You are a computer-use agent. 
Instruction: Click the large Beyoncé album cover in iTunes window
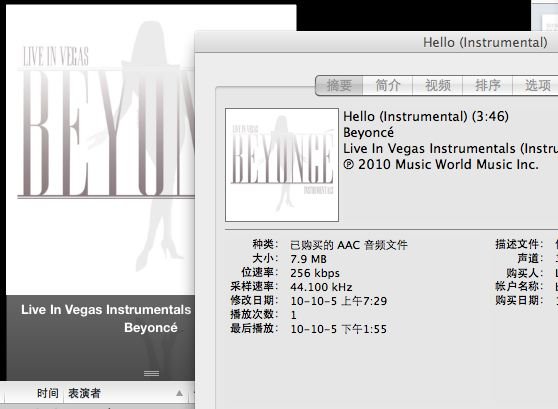tap(100, 150)
